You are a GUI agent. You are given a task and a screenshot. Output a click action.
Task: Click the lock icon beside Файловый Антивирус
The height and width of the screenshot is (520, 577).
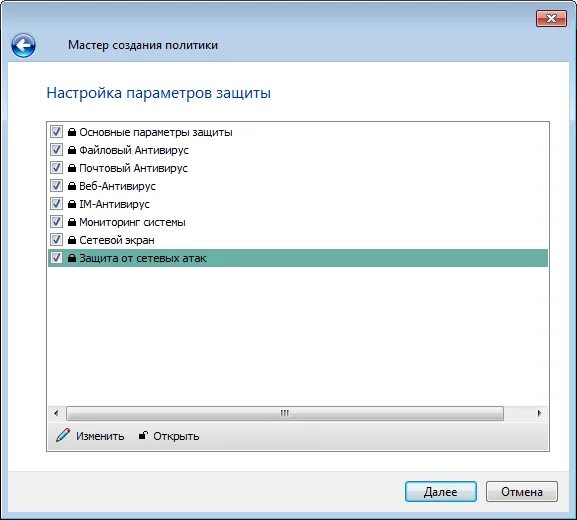(72, 150)
